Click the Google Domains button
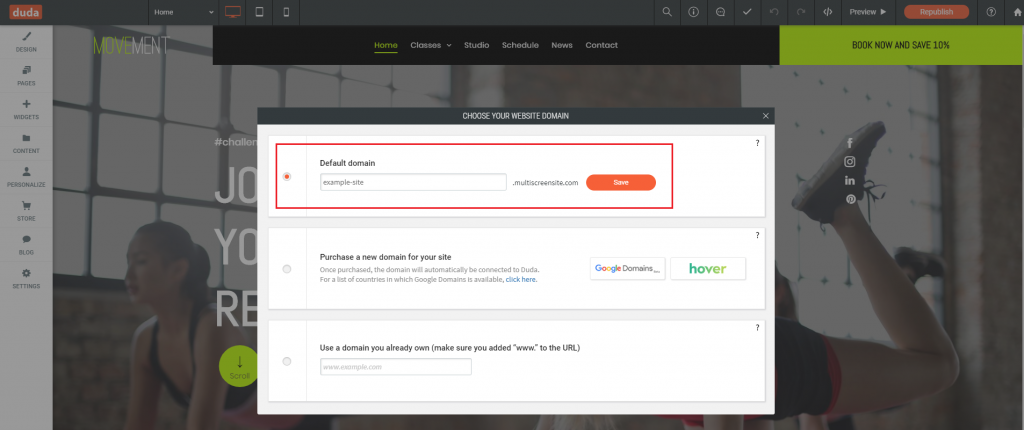The width and height of the screenshot is (1024, 430). pyautogui.click(x=628, y=269)
